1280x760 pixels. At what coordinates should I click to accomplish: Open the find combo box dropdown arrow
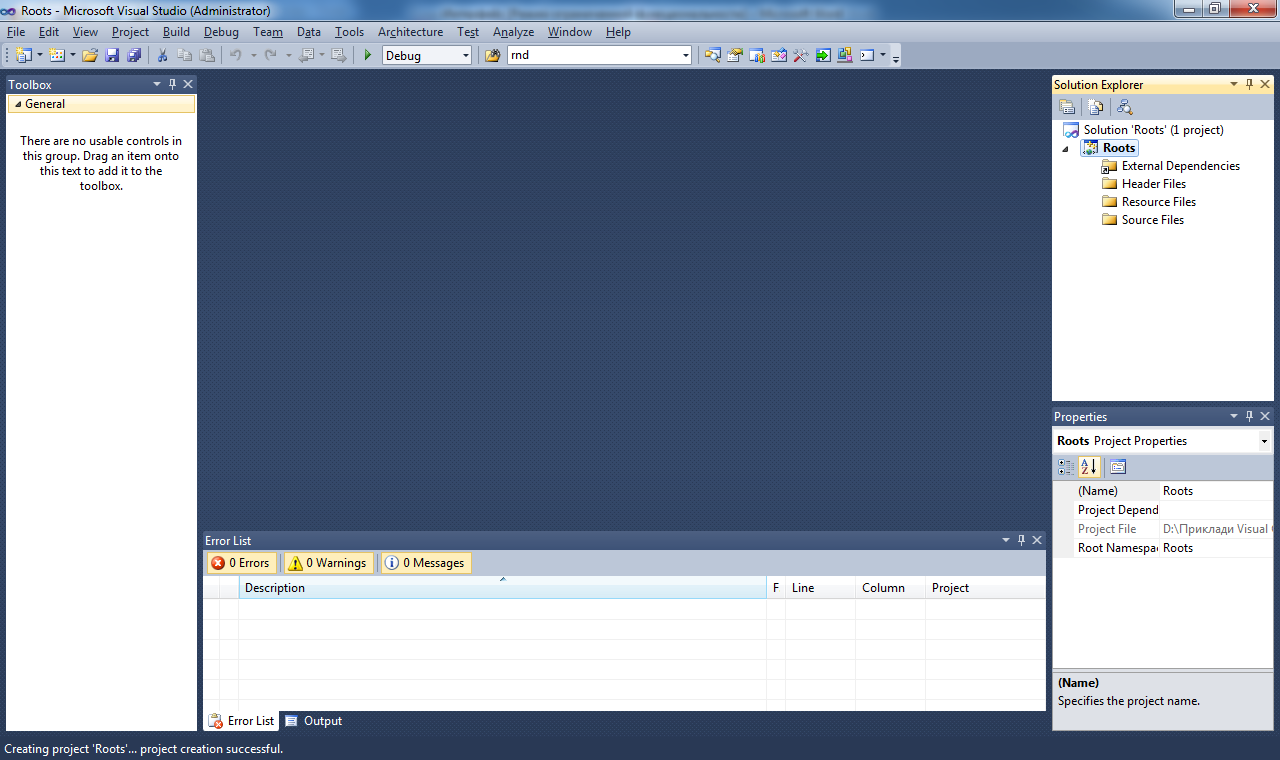[x=685, y=56]
